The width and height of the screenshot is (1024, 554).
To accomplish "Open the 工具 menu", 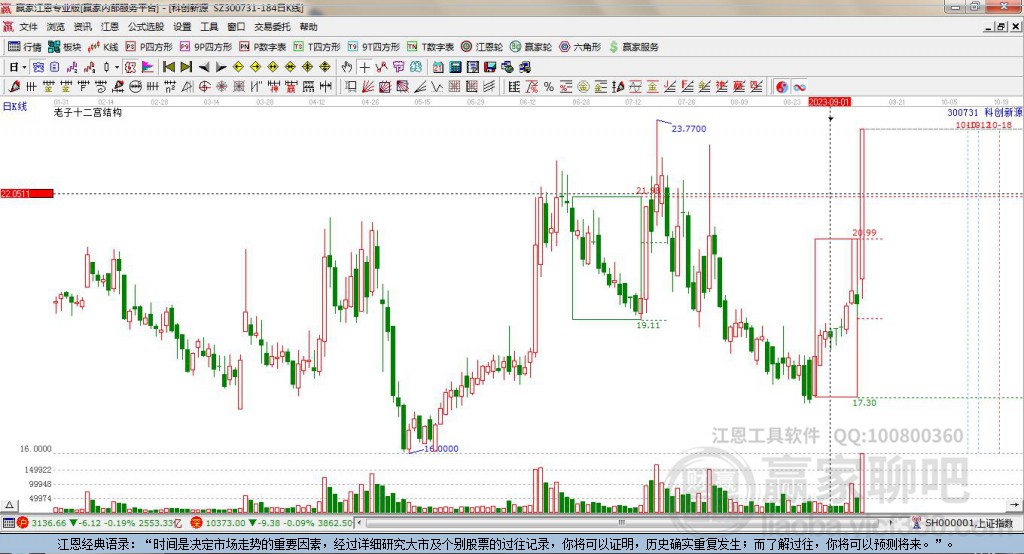I will [x=209, y=27].
